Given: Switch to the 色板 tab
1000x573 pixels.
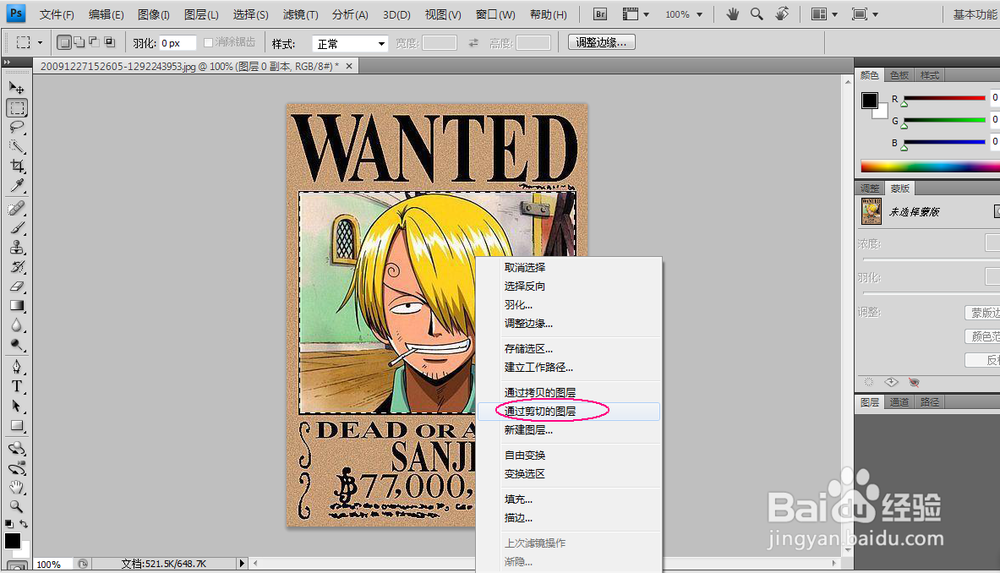Looking at the screenshot, I should pos(899,75).
